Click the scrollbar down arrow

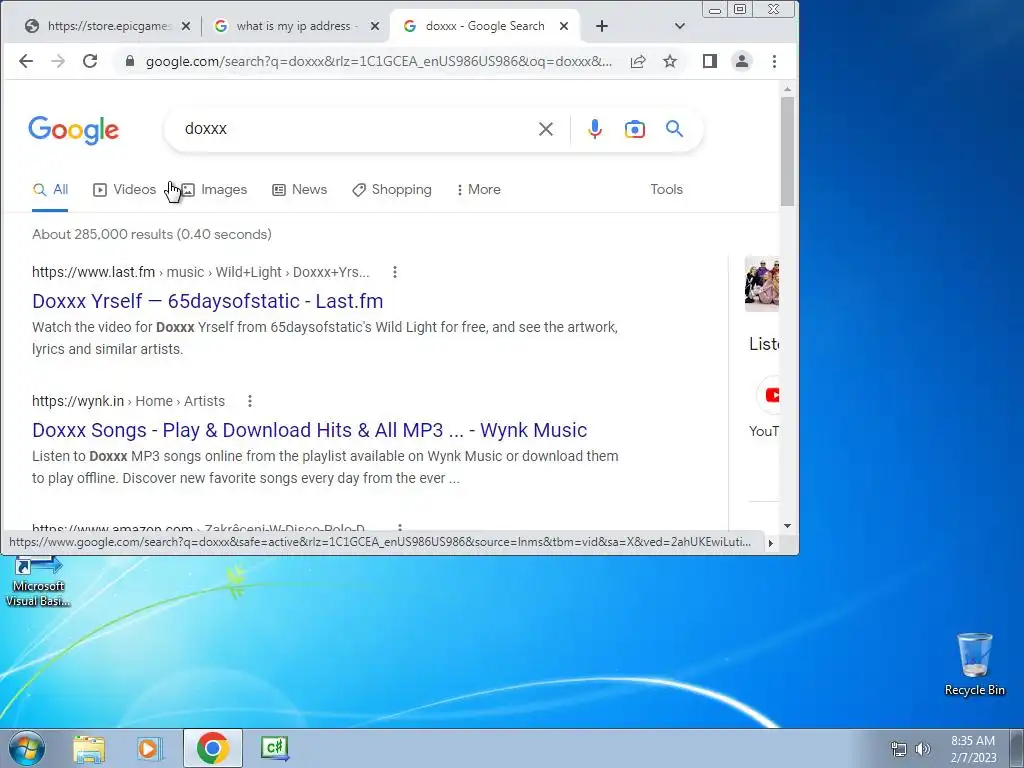pyautogui.click(x=787, y=526)
